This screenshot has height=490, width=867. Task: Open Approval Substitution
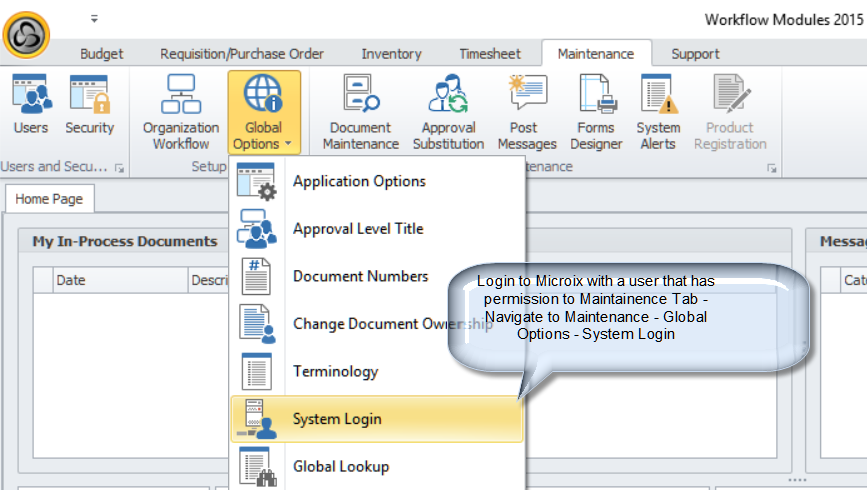coord(448,112)
